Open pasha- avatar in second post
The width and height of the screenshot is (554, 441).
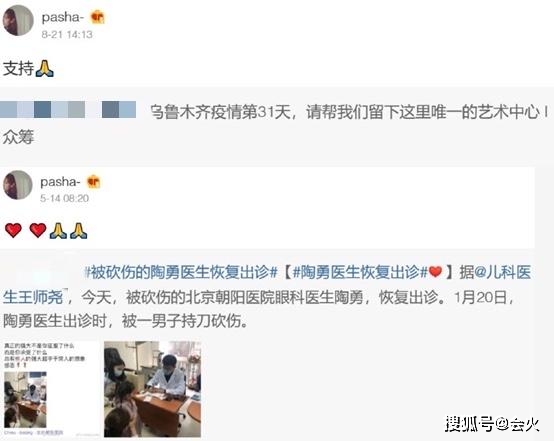[18, 185]
